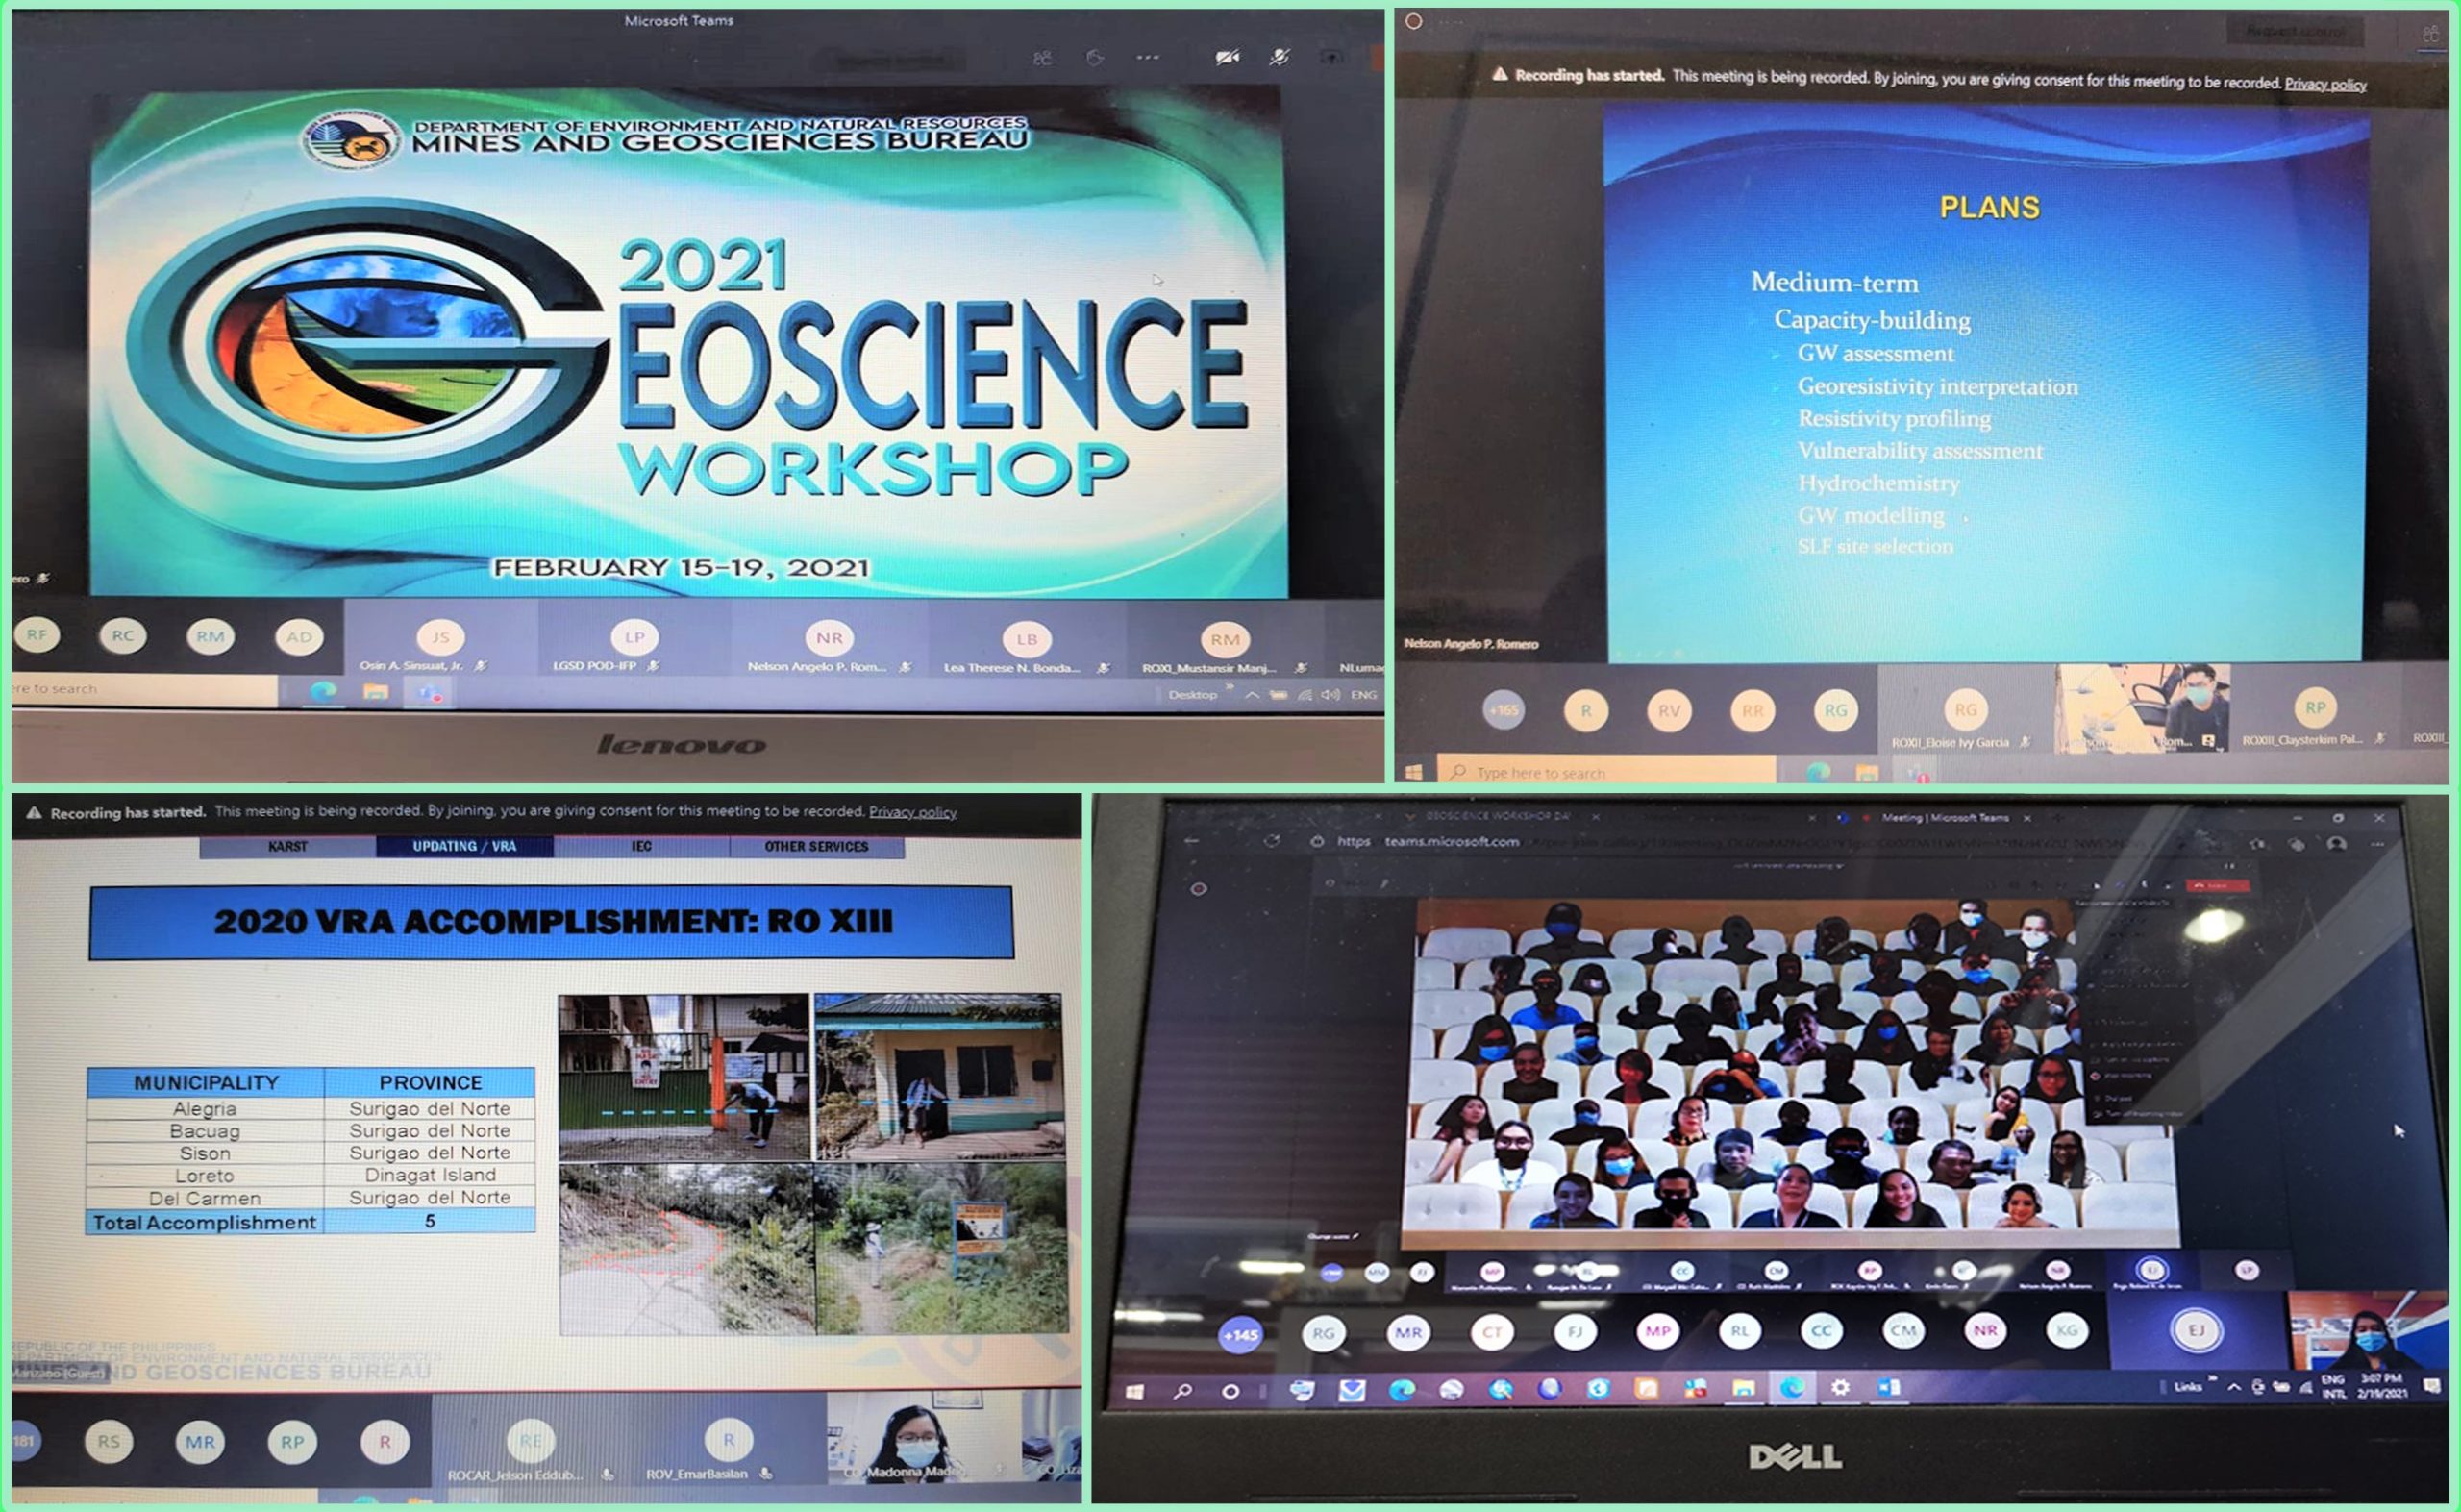Reload page in the Dell laptop browser
The height and width of the screenshot is (1512, 2461).
(1271, 841)
